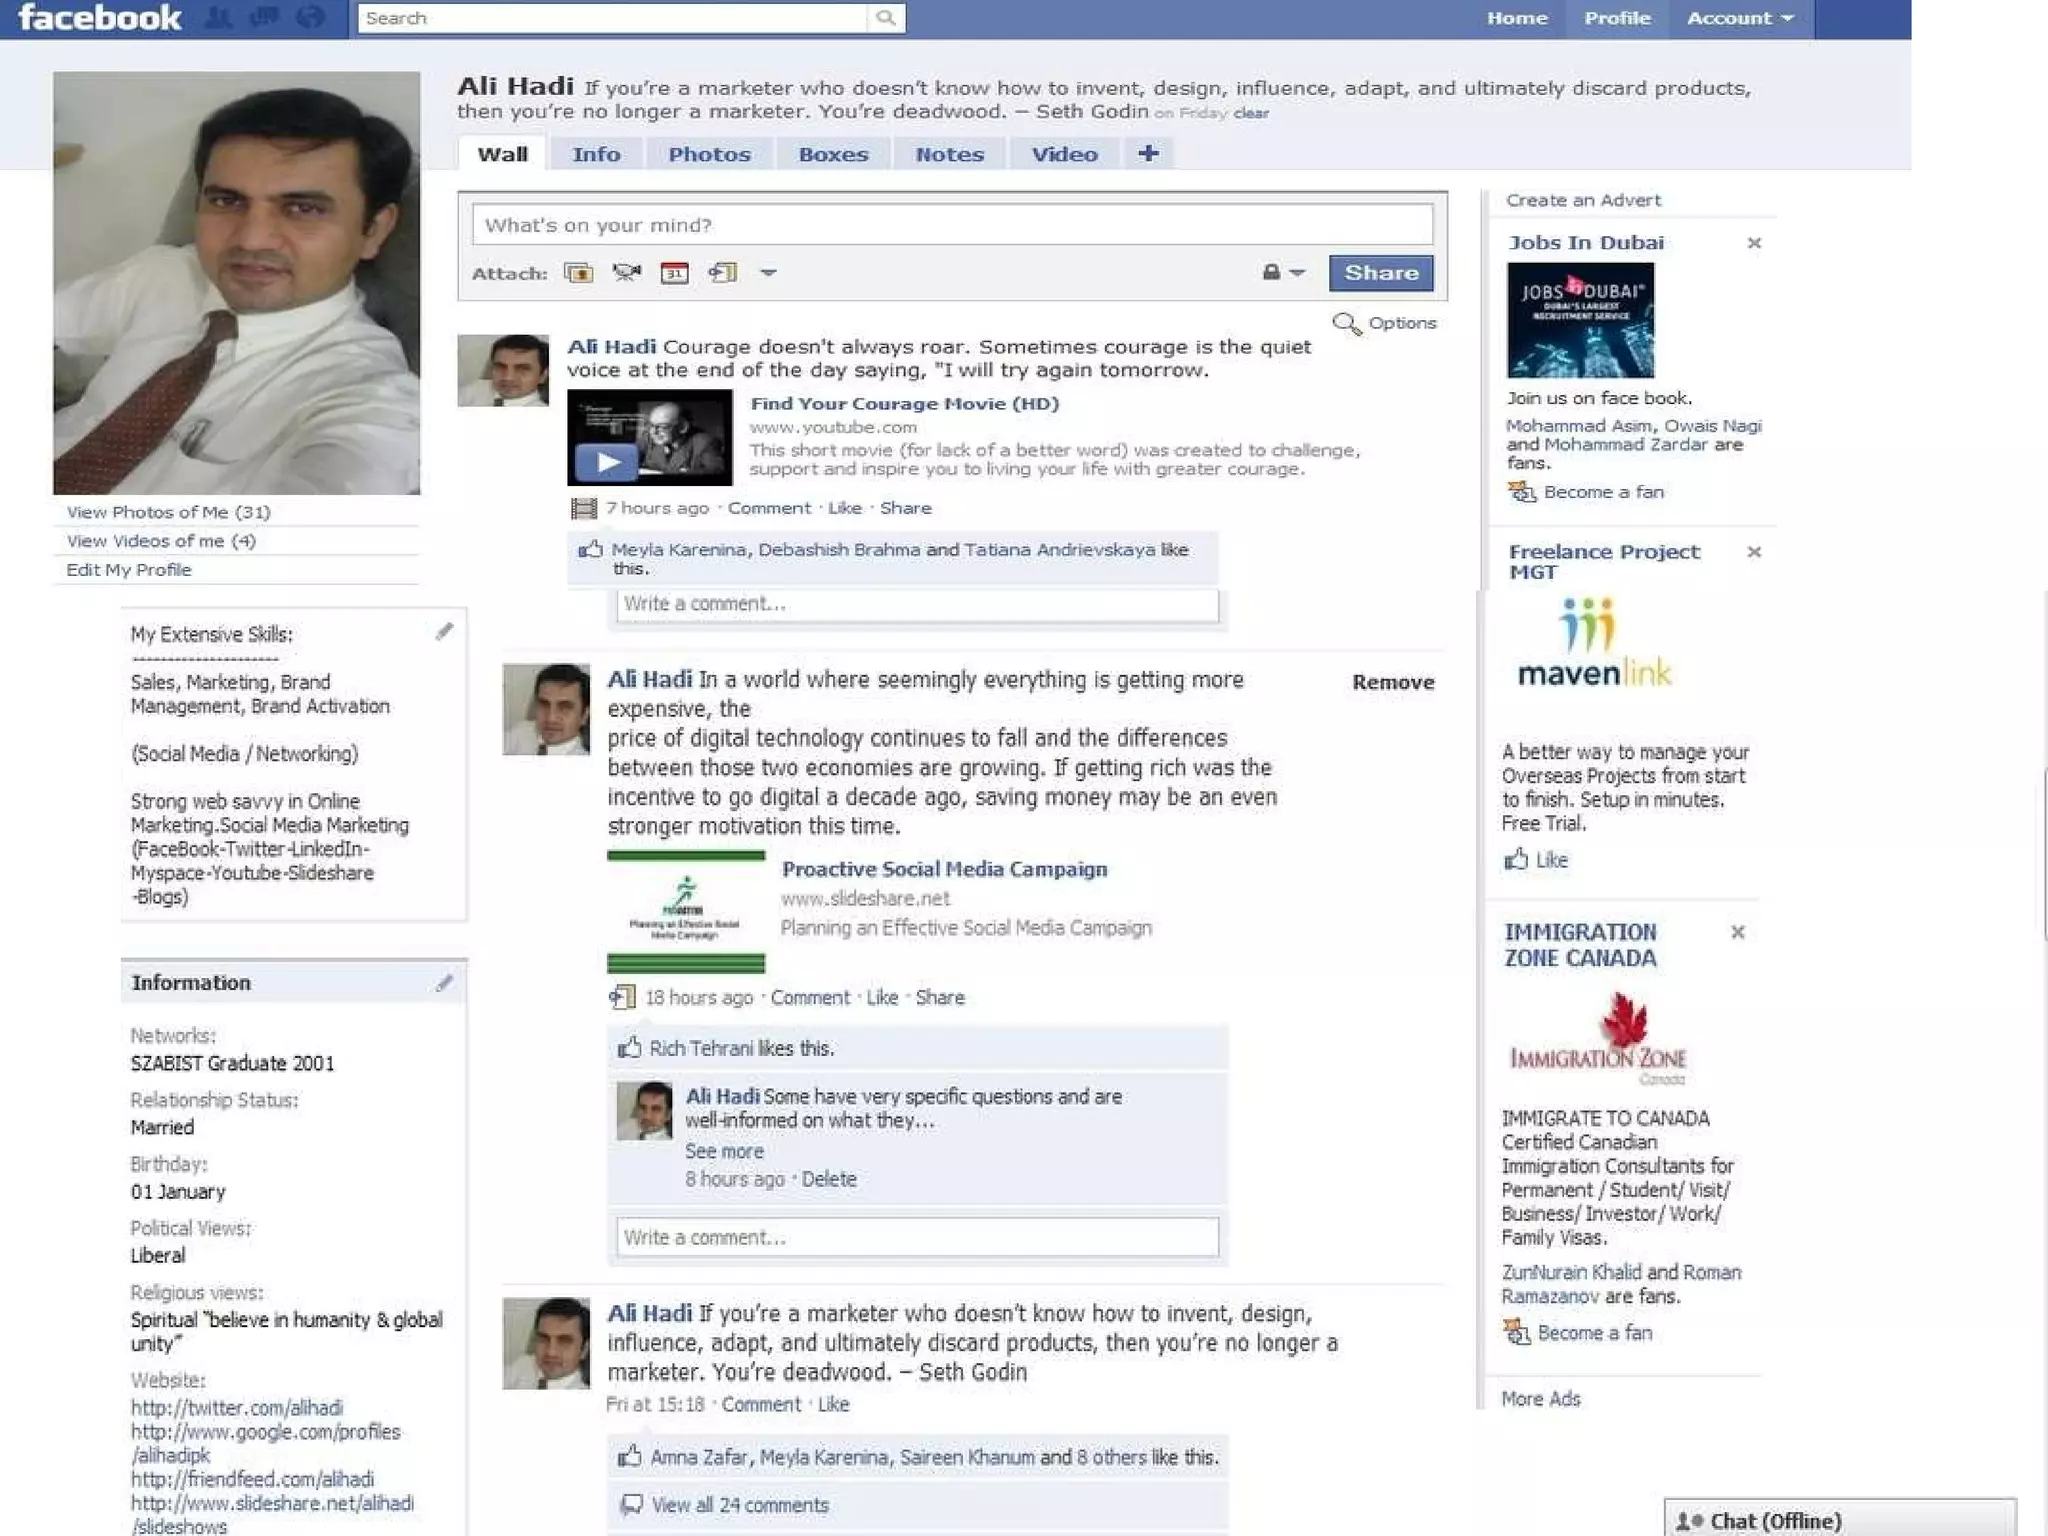Dismiss the Freelance Project MGT advert
This screenshot has width=2048, height=1536.
coord(1754,552)
